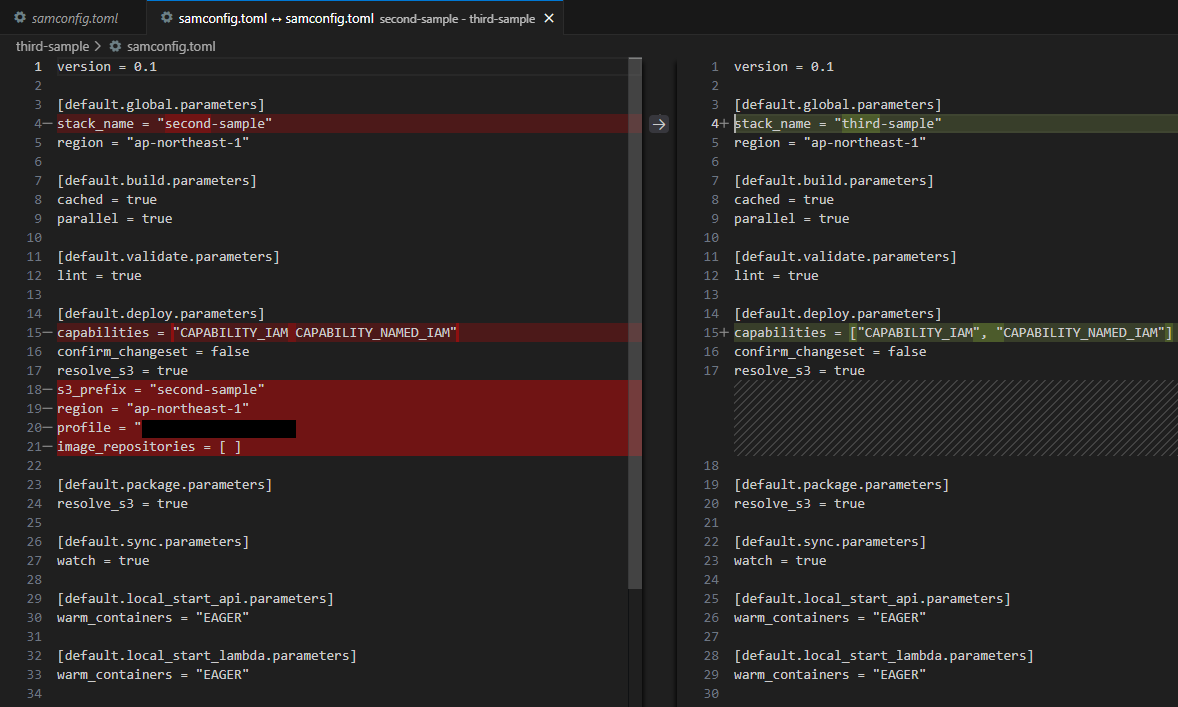Image resolution: width=1178 pixels, height=707 pixels.
Task: Close the samconfig.toml diff tab
Action: point(549,18)
